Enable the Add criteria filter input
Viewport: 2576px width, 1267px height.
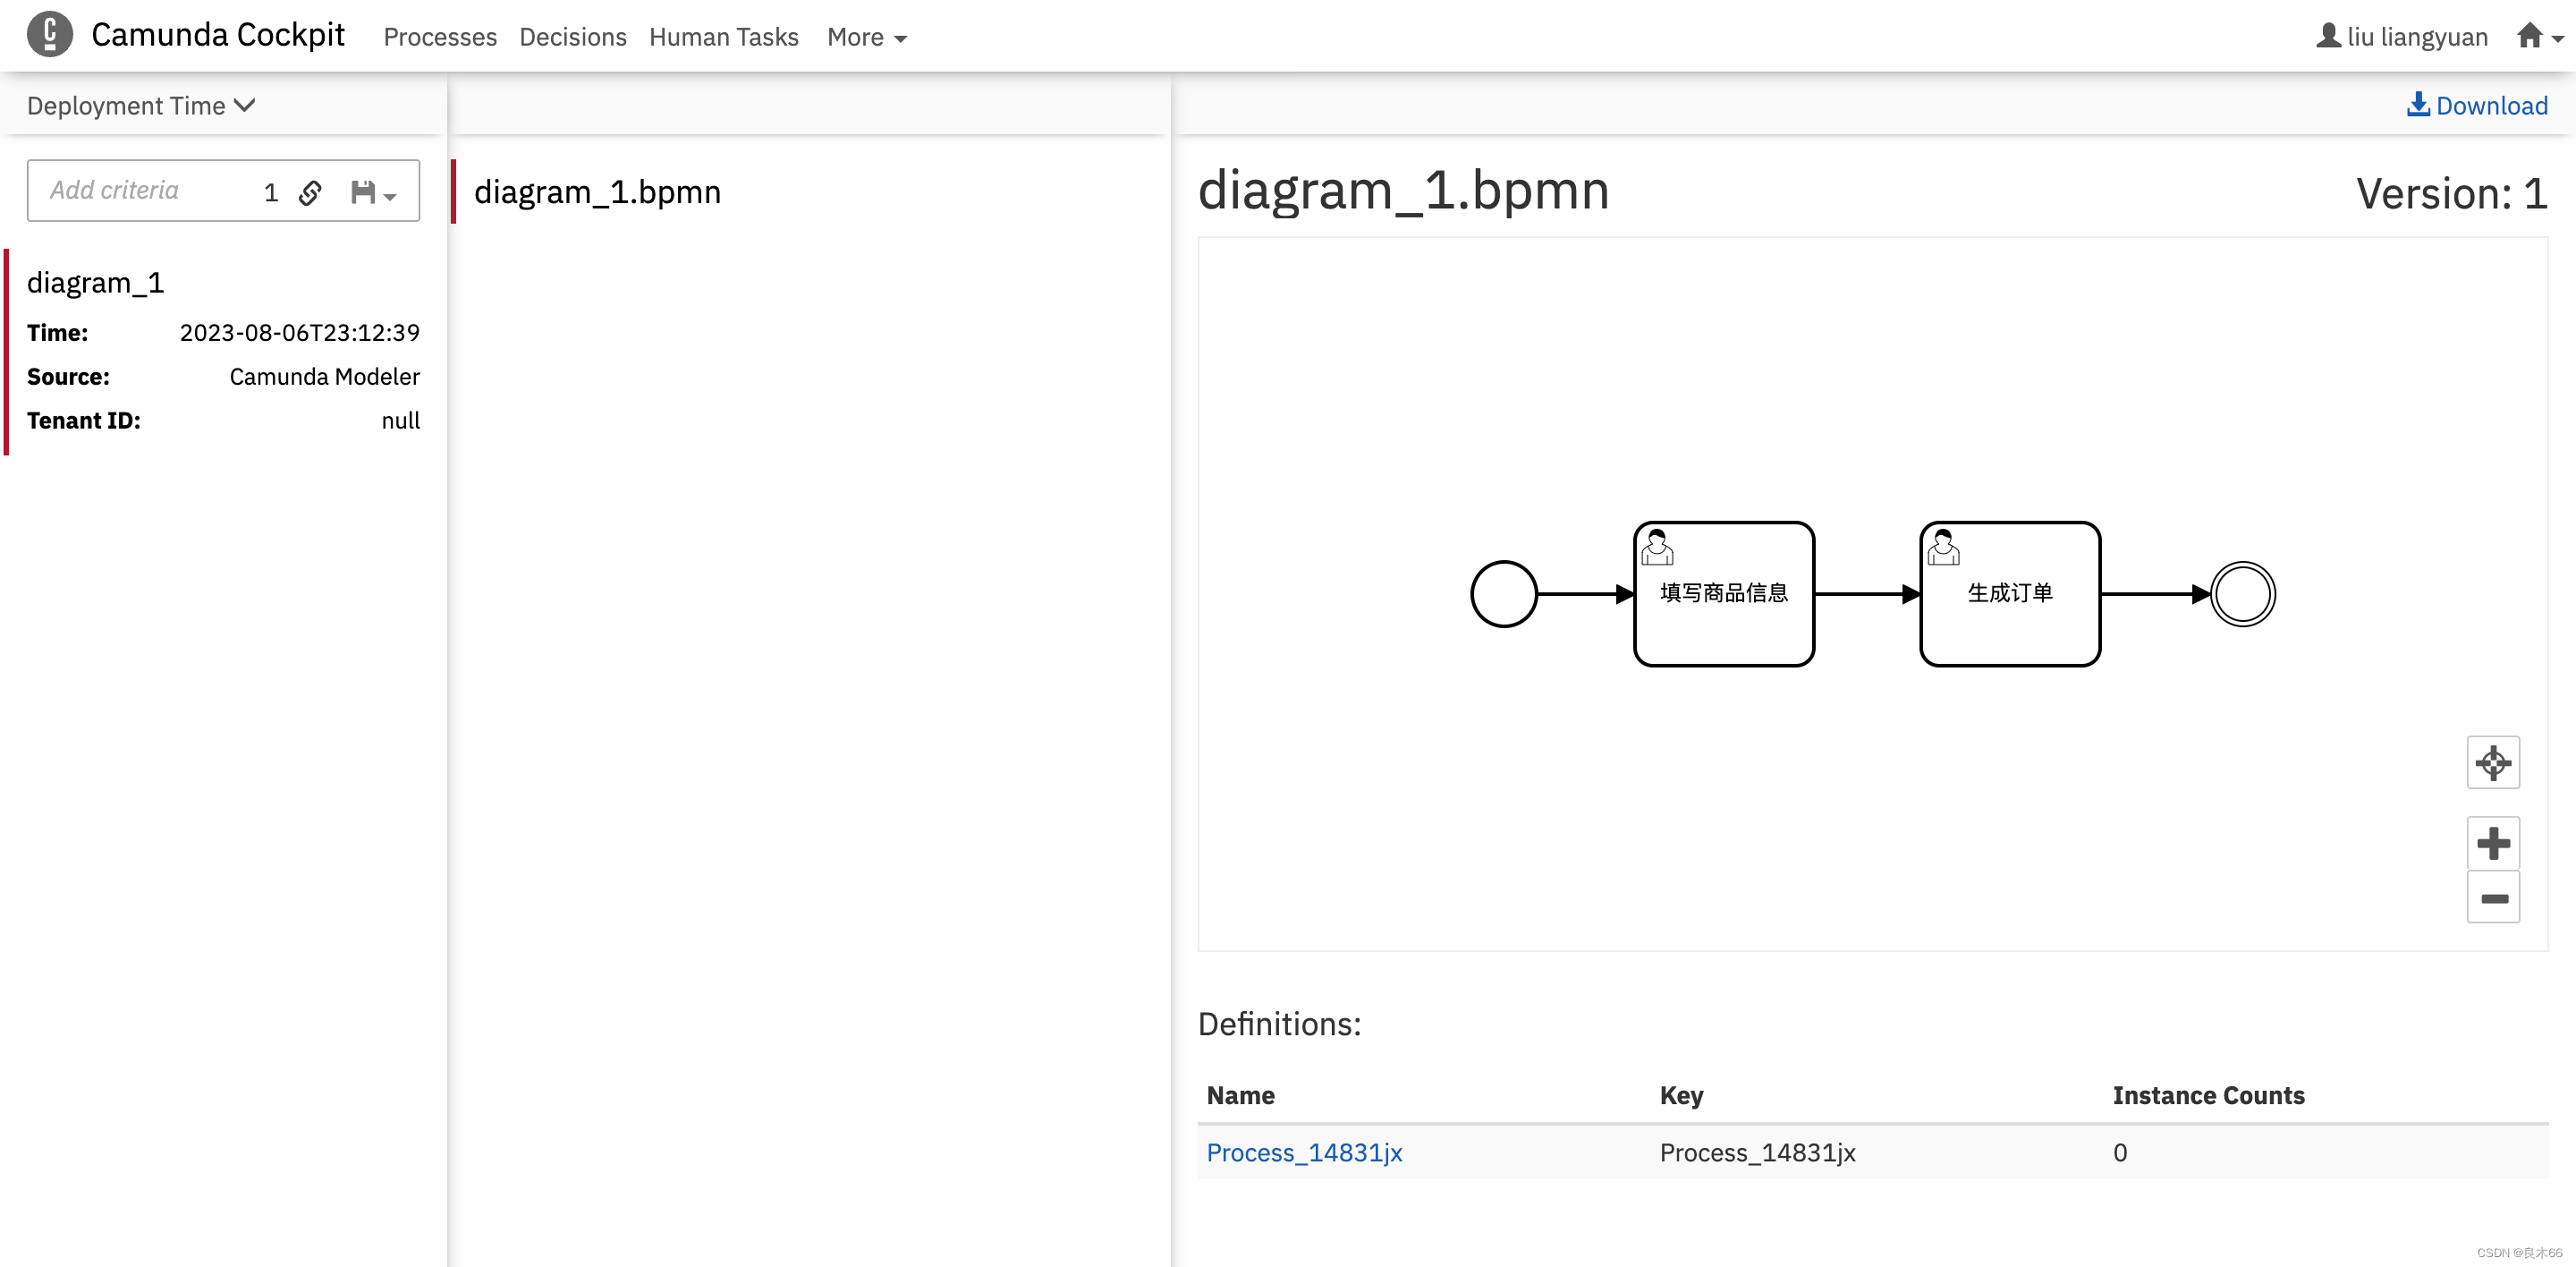pos(140,192)
